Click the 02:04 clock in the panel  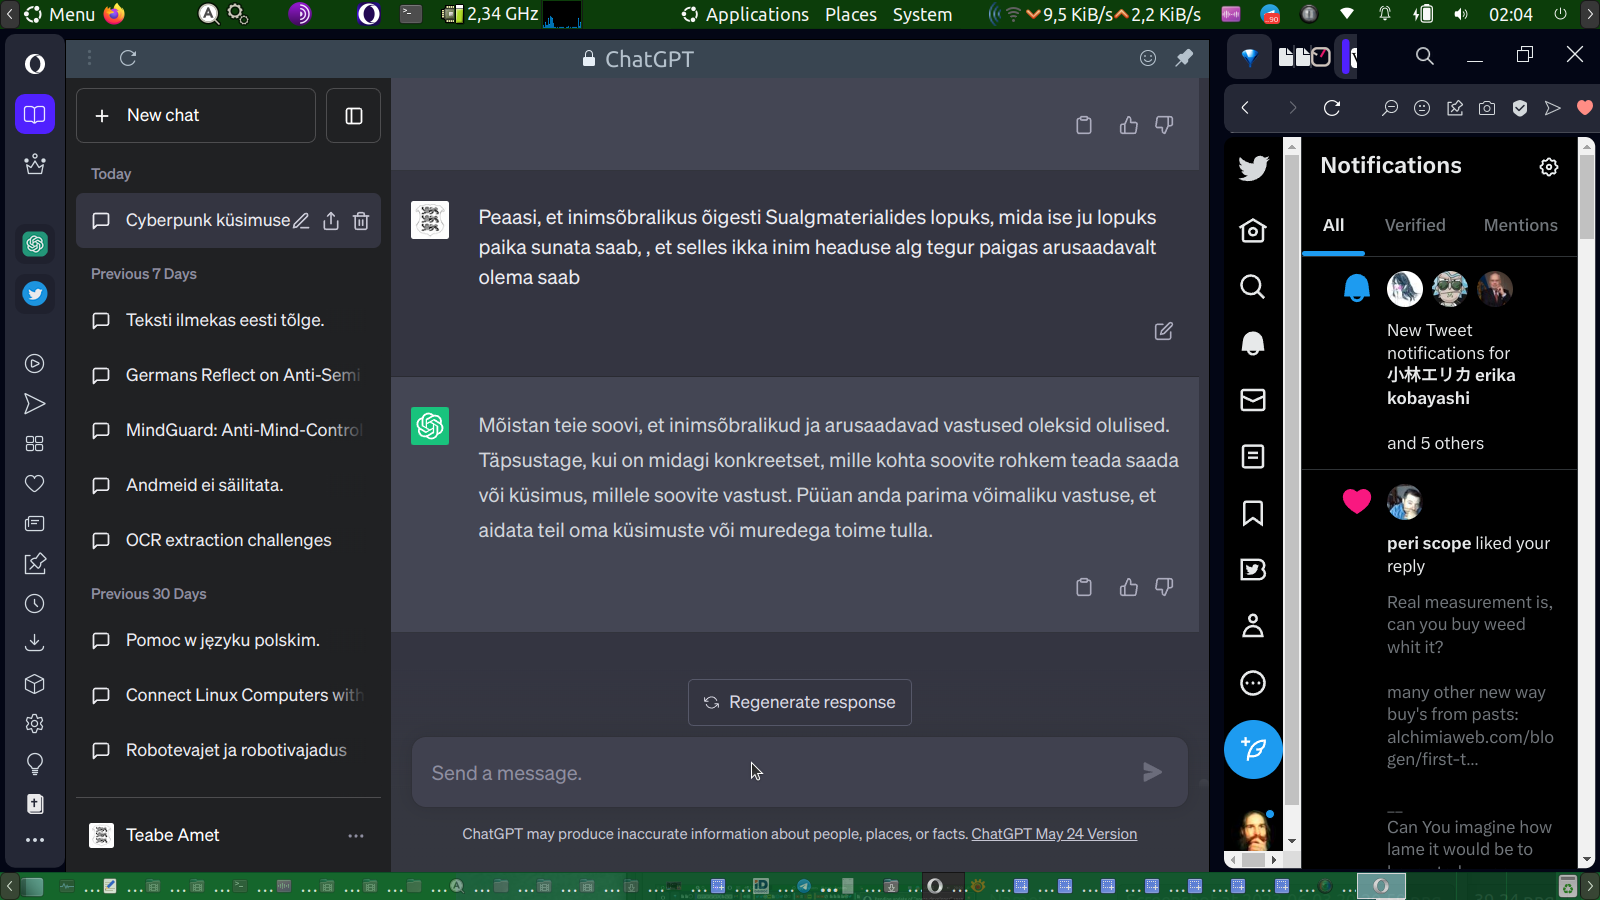coord(1510,15)
